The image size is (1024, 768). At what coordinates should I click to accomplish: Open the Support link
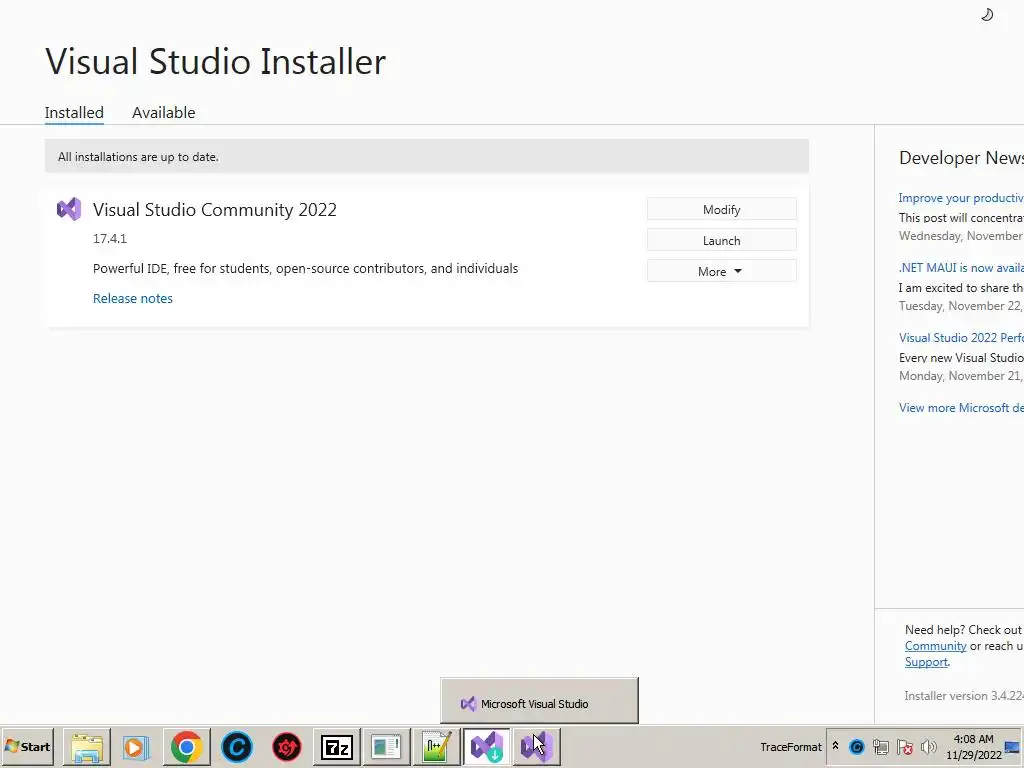click(926, 662)
